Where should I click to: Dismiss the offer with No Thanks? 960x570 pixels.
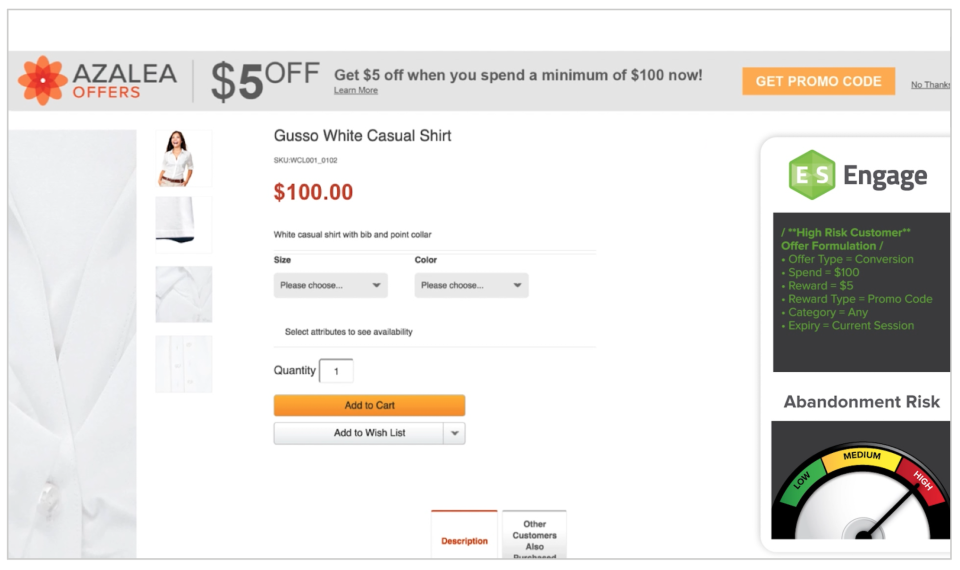pyautogui.click(x=930, y=85)
